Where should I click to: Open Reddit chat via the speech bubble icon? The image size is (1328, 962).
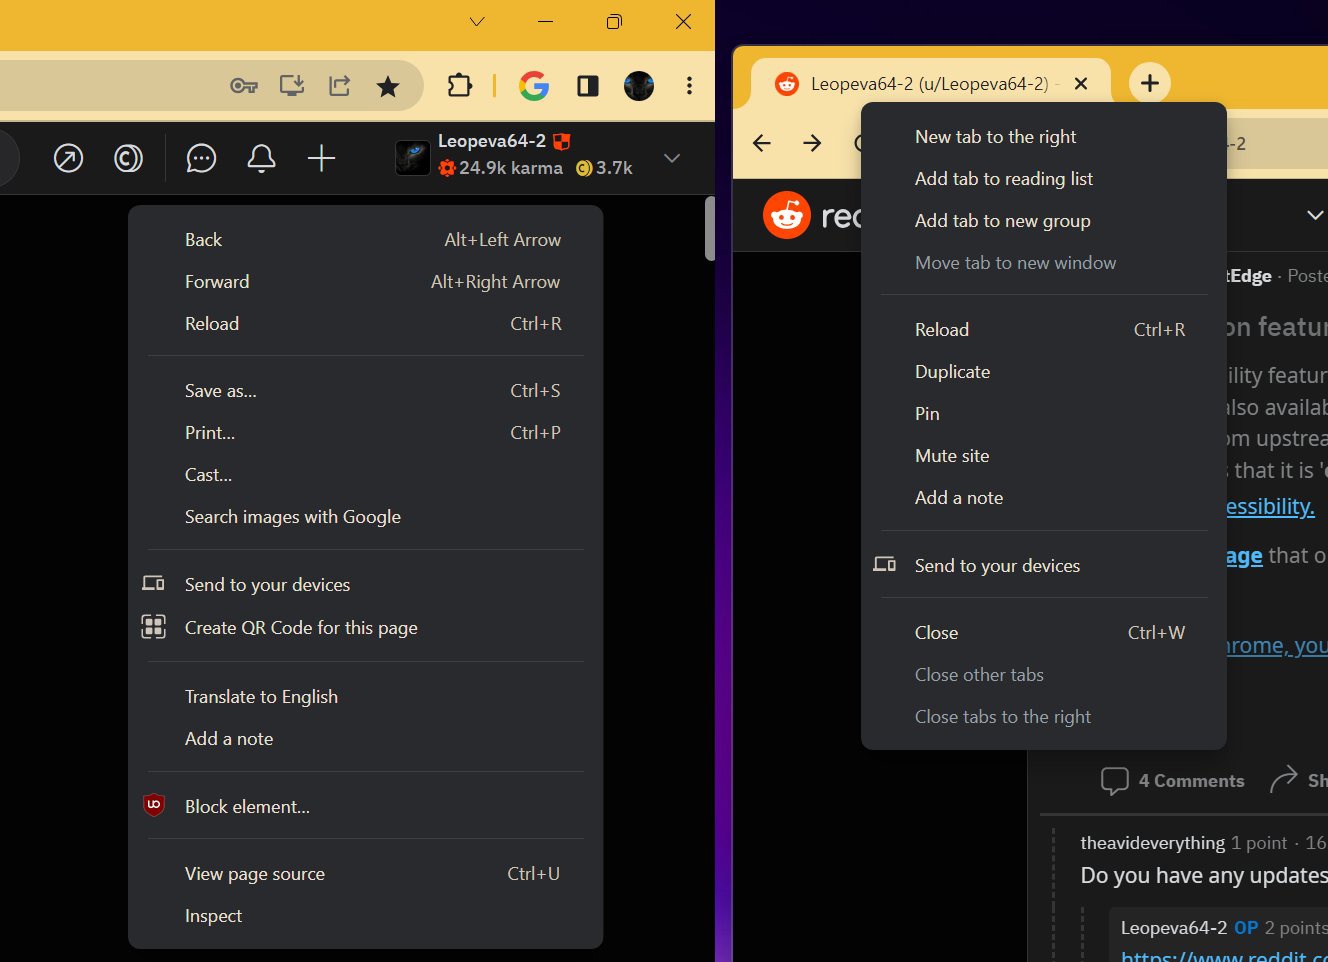[x=201, y=158]
